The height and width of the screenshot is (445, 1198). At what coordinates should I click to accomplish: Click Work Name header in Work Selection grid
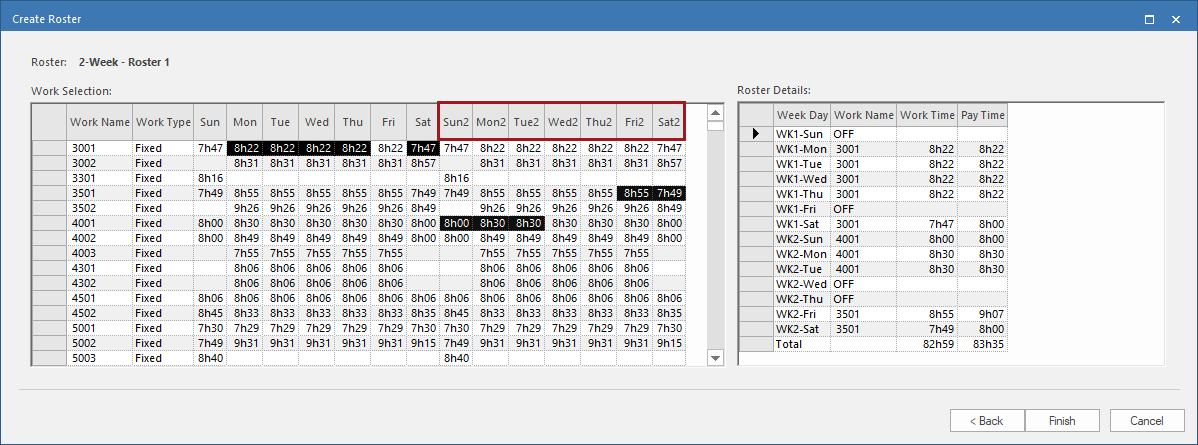tap(99, 122)
